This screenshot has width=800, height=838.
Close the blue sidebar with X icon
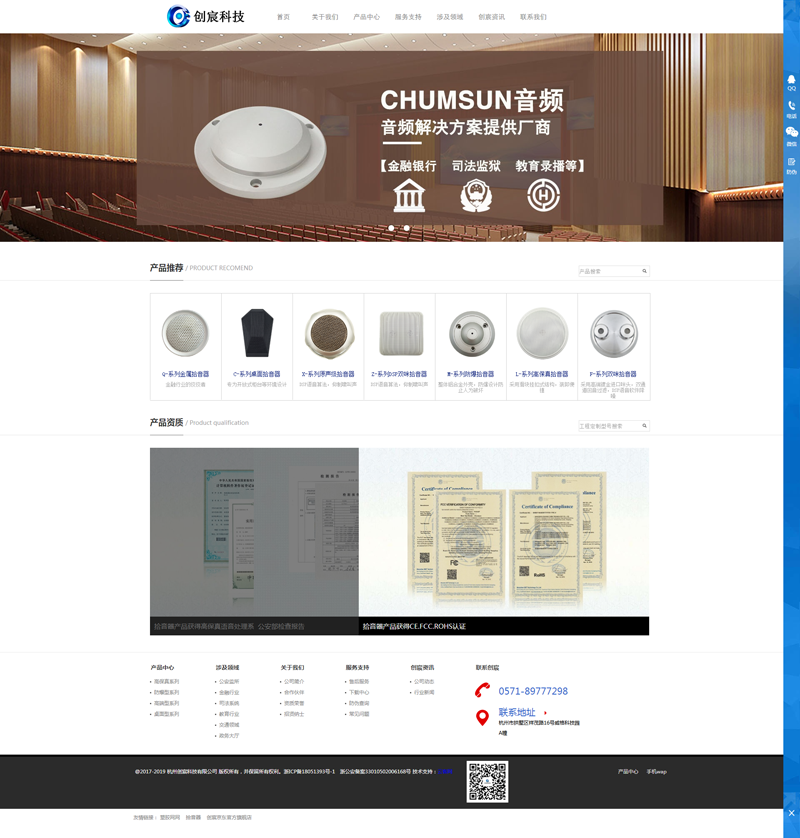pos(791,813)
